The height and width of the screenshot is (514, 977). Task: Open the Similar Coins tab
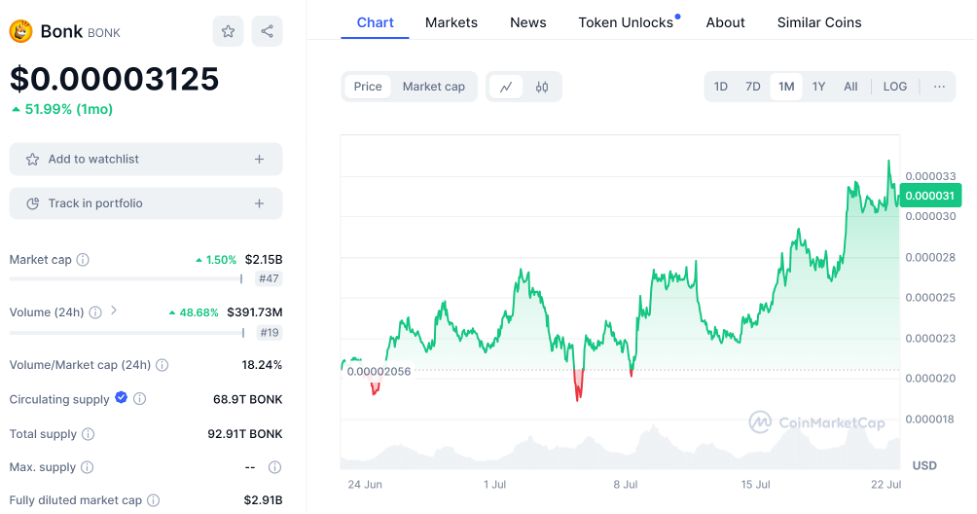(x=819, y=22)
